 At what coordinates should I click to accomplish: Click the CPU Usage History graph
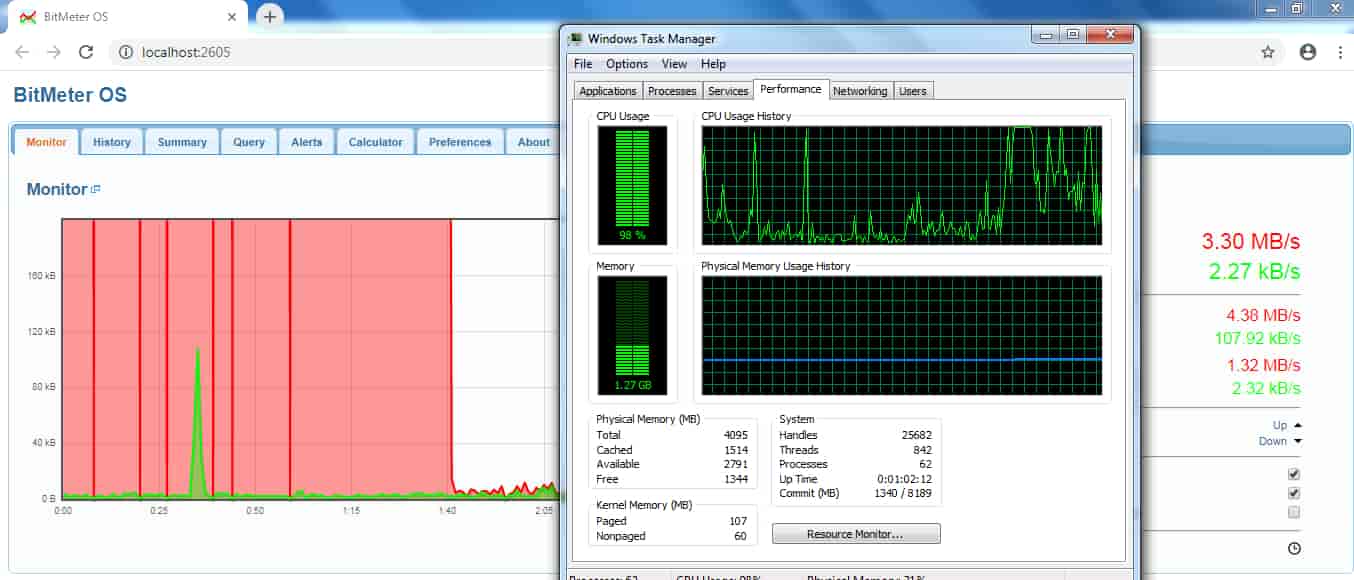click(901, 185)
